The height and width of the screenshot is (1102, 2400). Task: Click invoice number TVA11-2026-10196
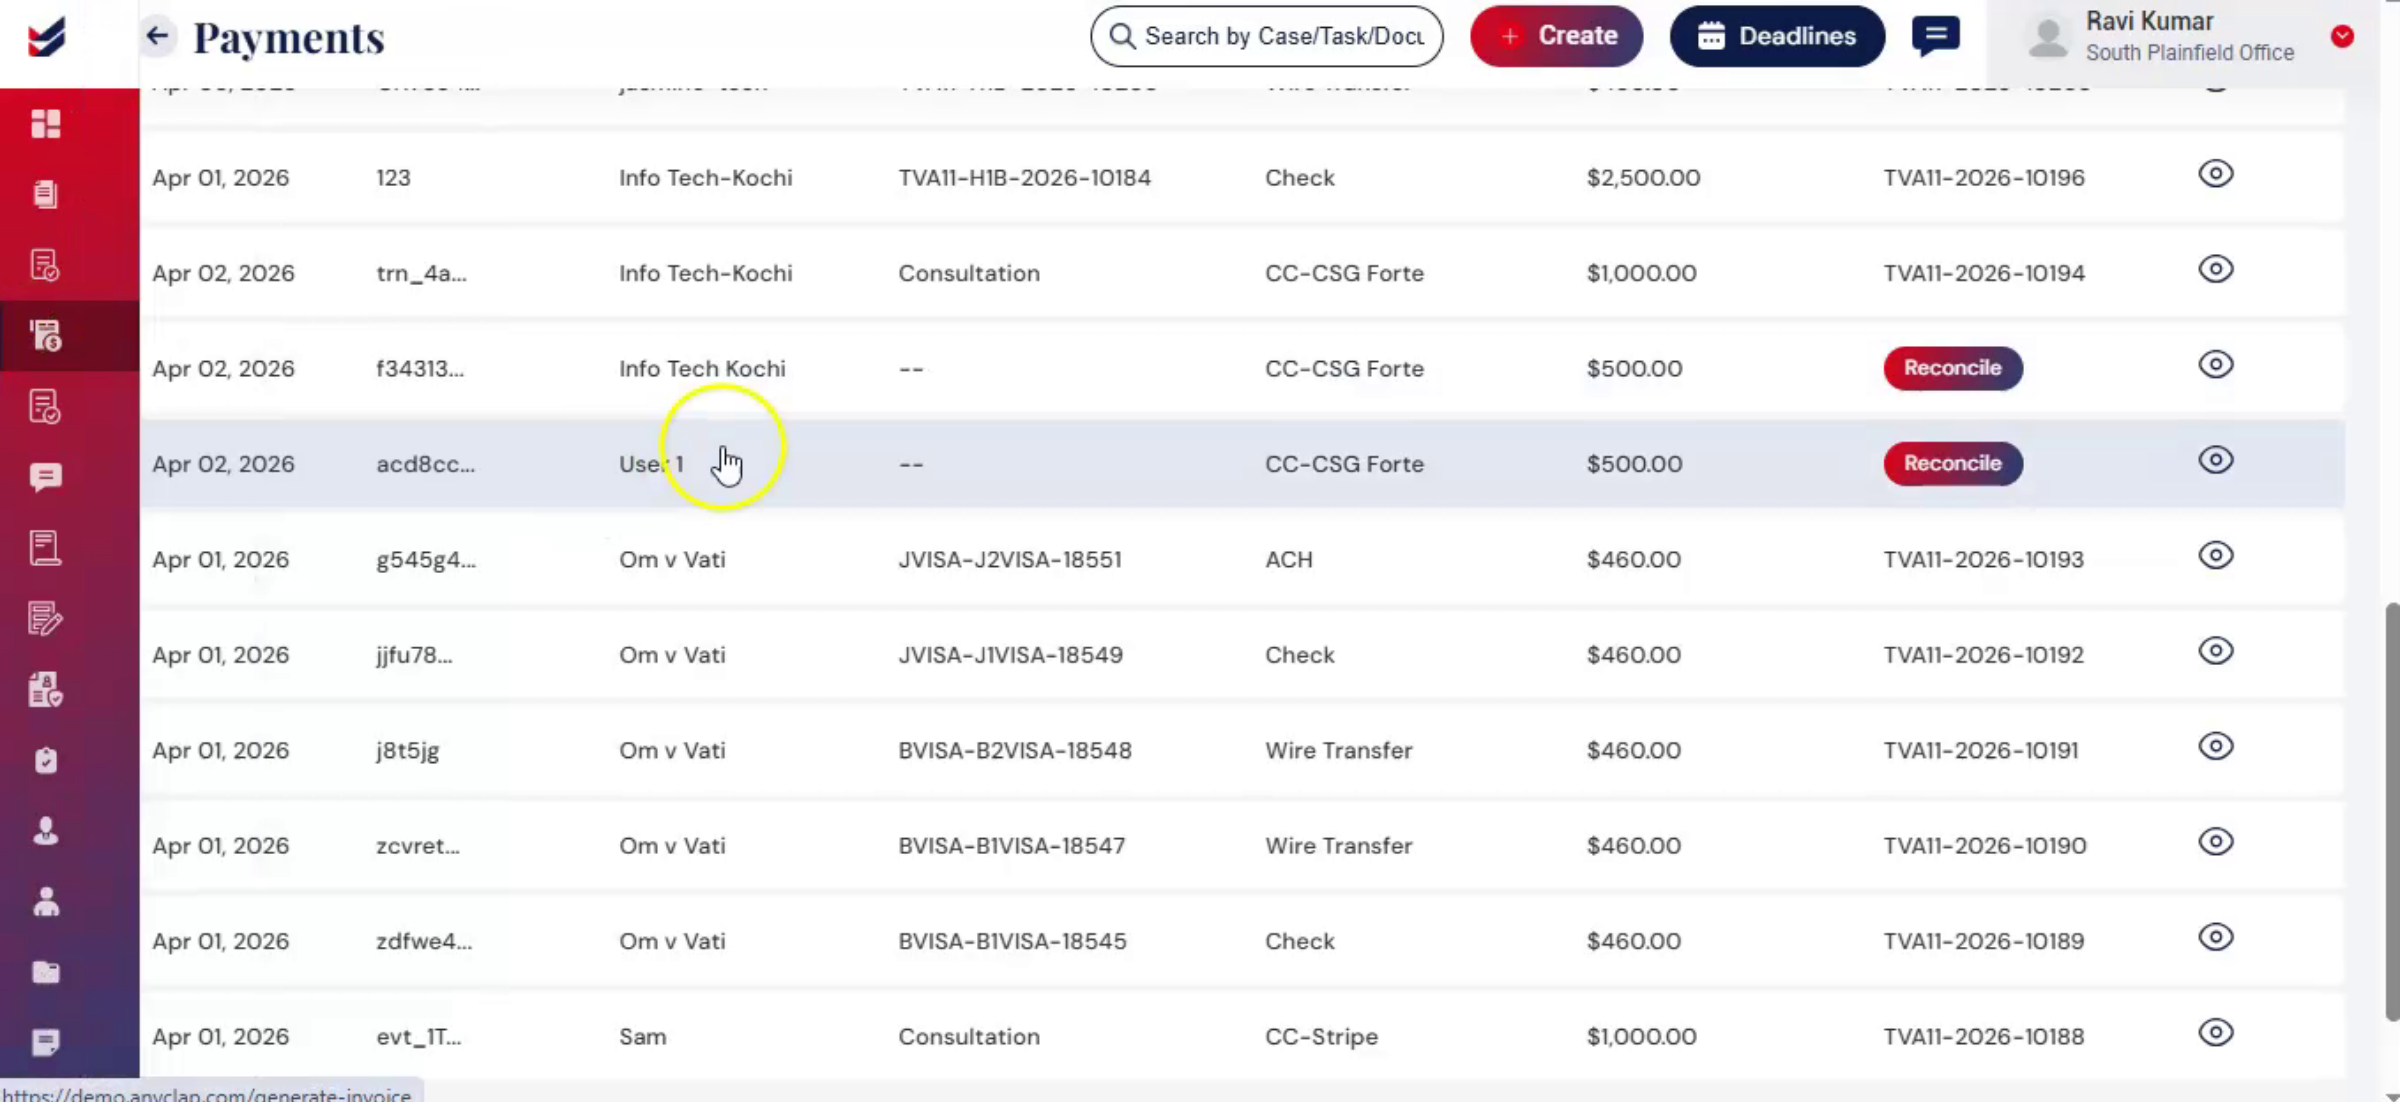coord(1984,178)
